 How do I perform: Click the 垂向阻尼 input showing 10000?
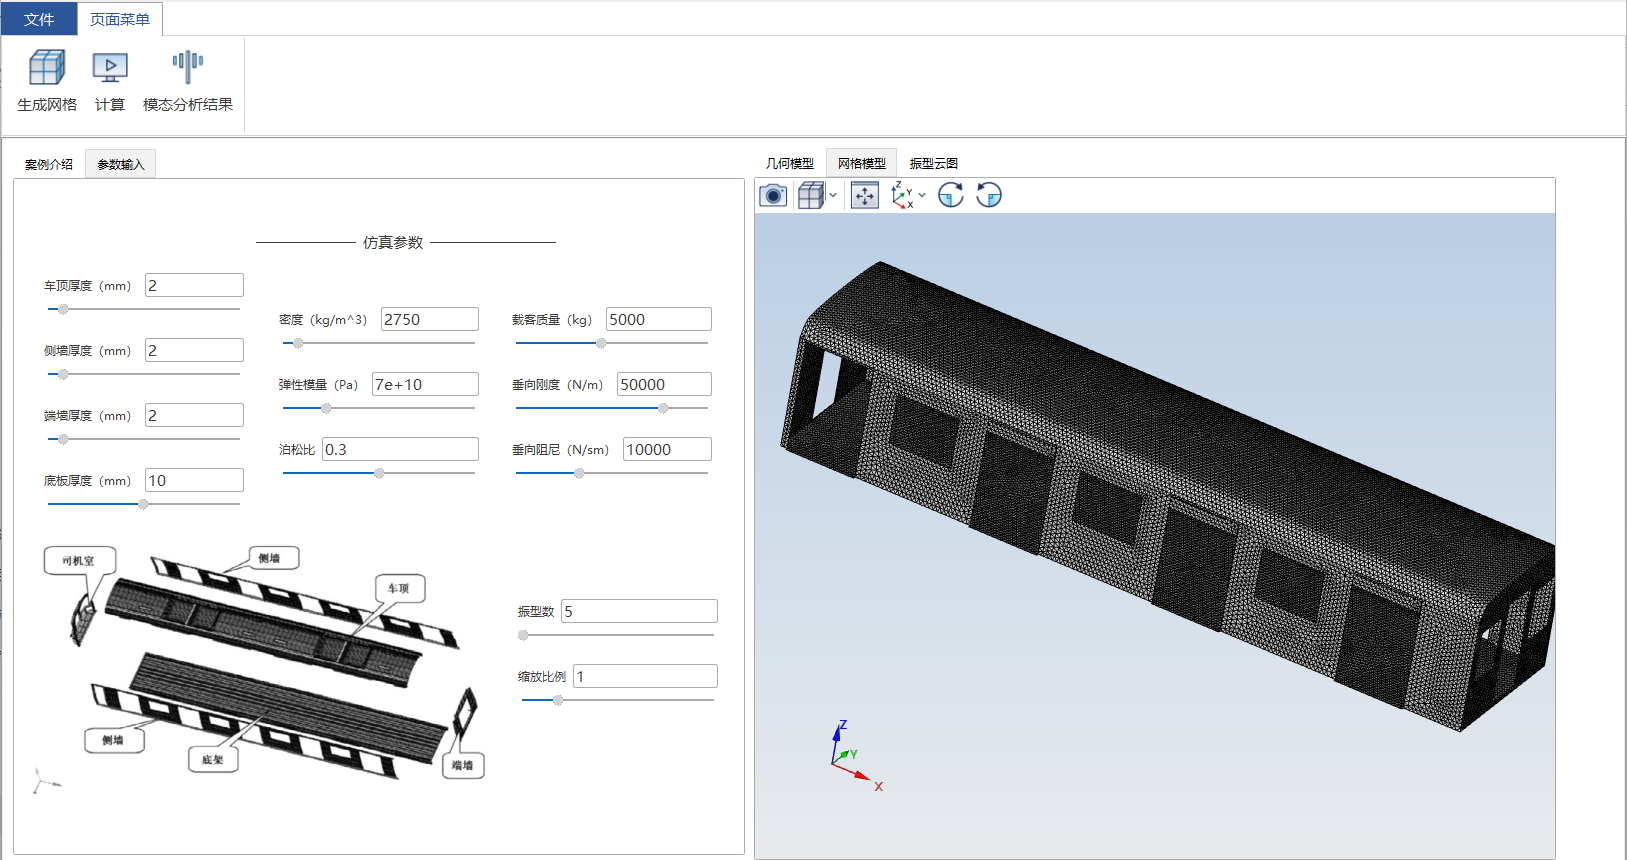[x=667, y=449]
